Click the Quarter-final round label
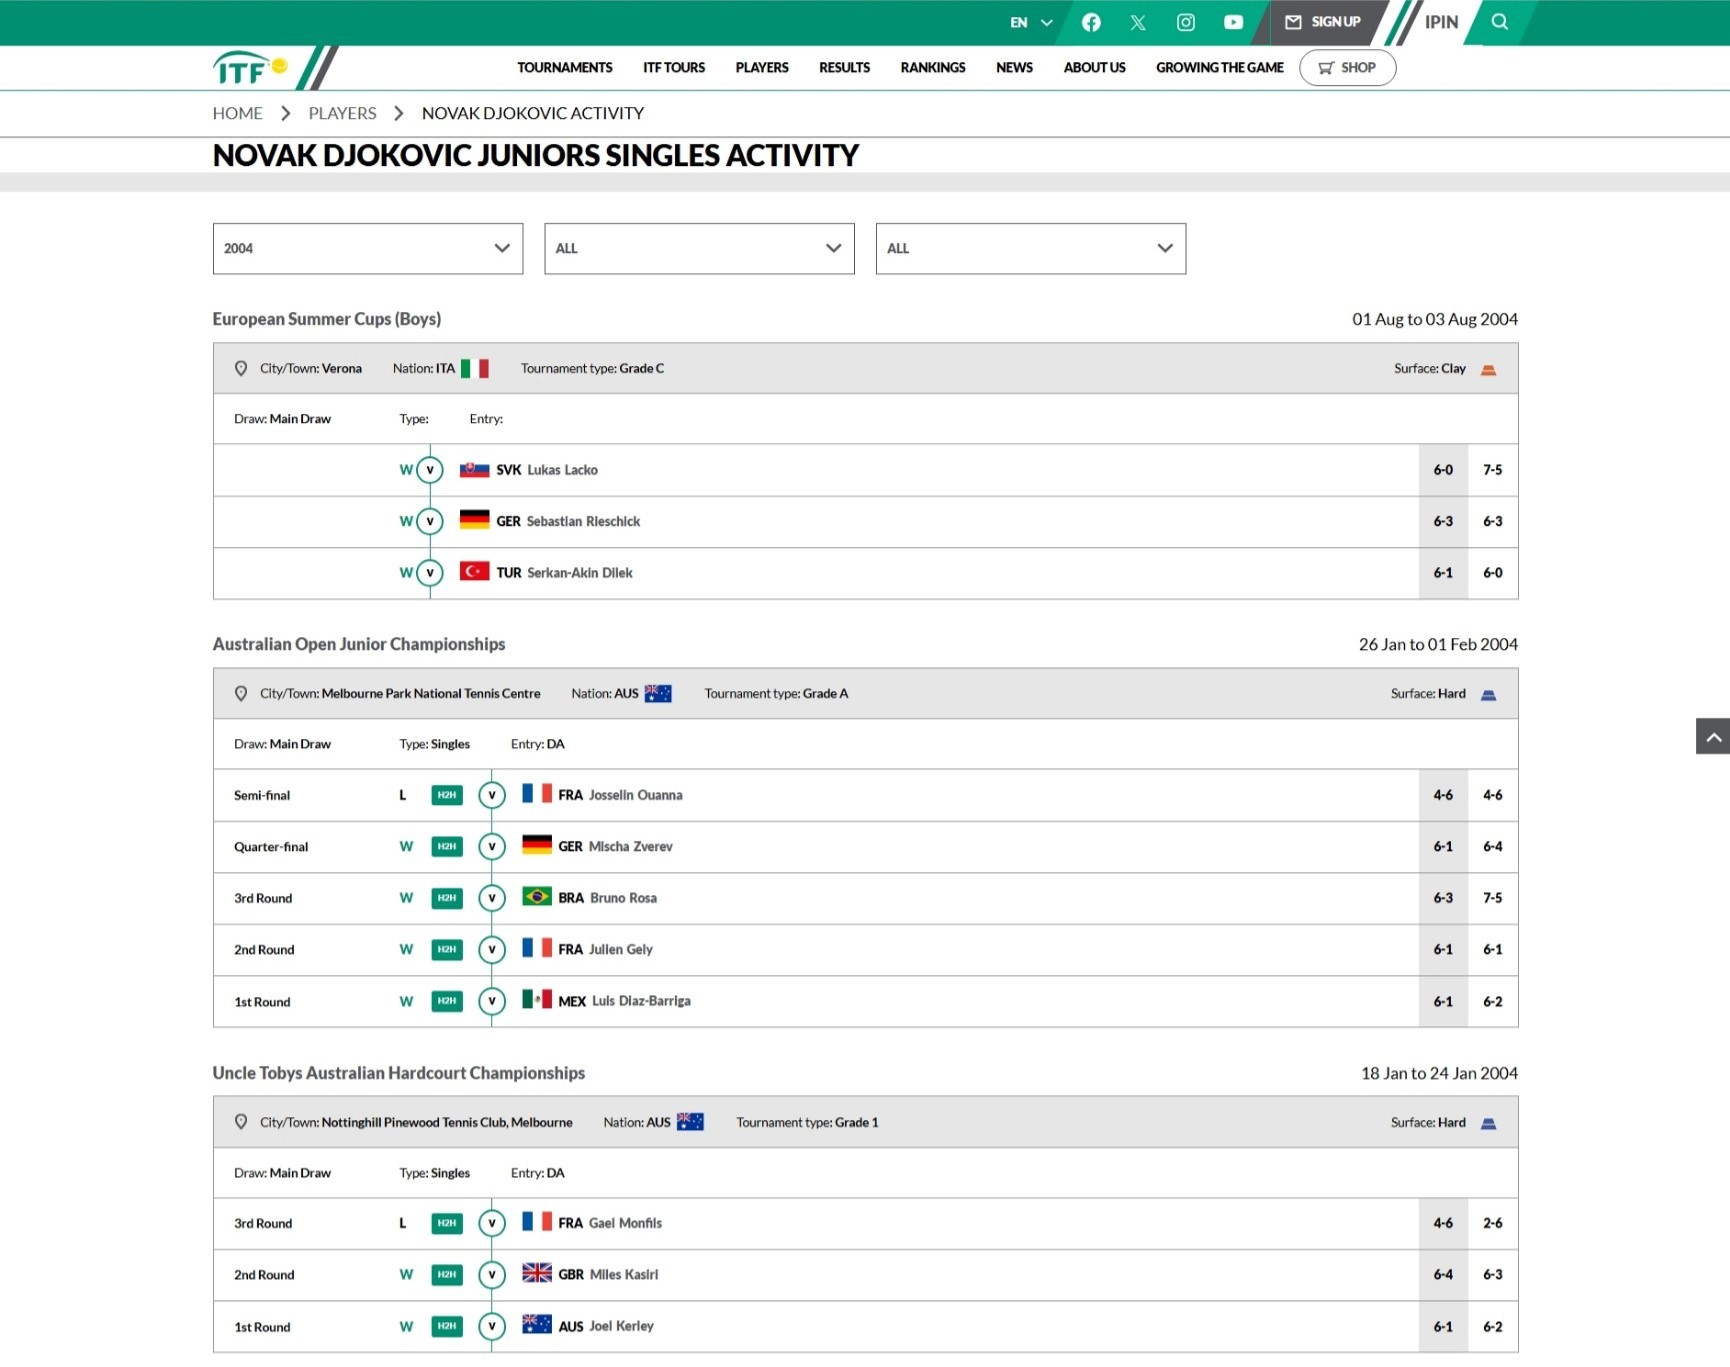This screenshot has height=1367, width=1730. [x=271, y=847]
